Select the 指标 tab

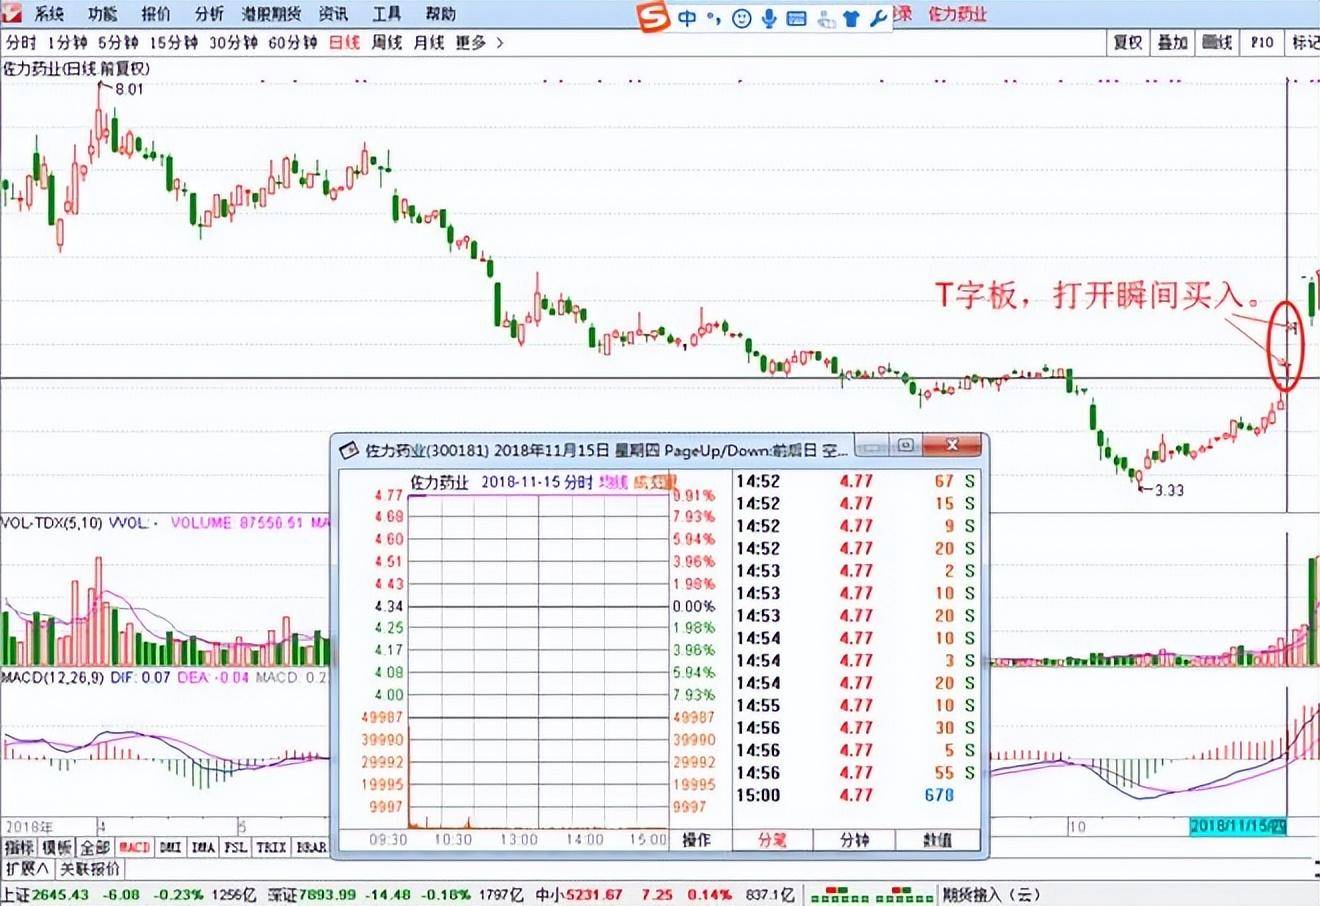(19, 847)
